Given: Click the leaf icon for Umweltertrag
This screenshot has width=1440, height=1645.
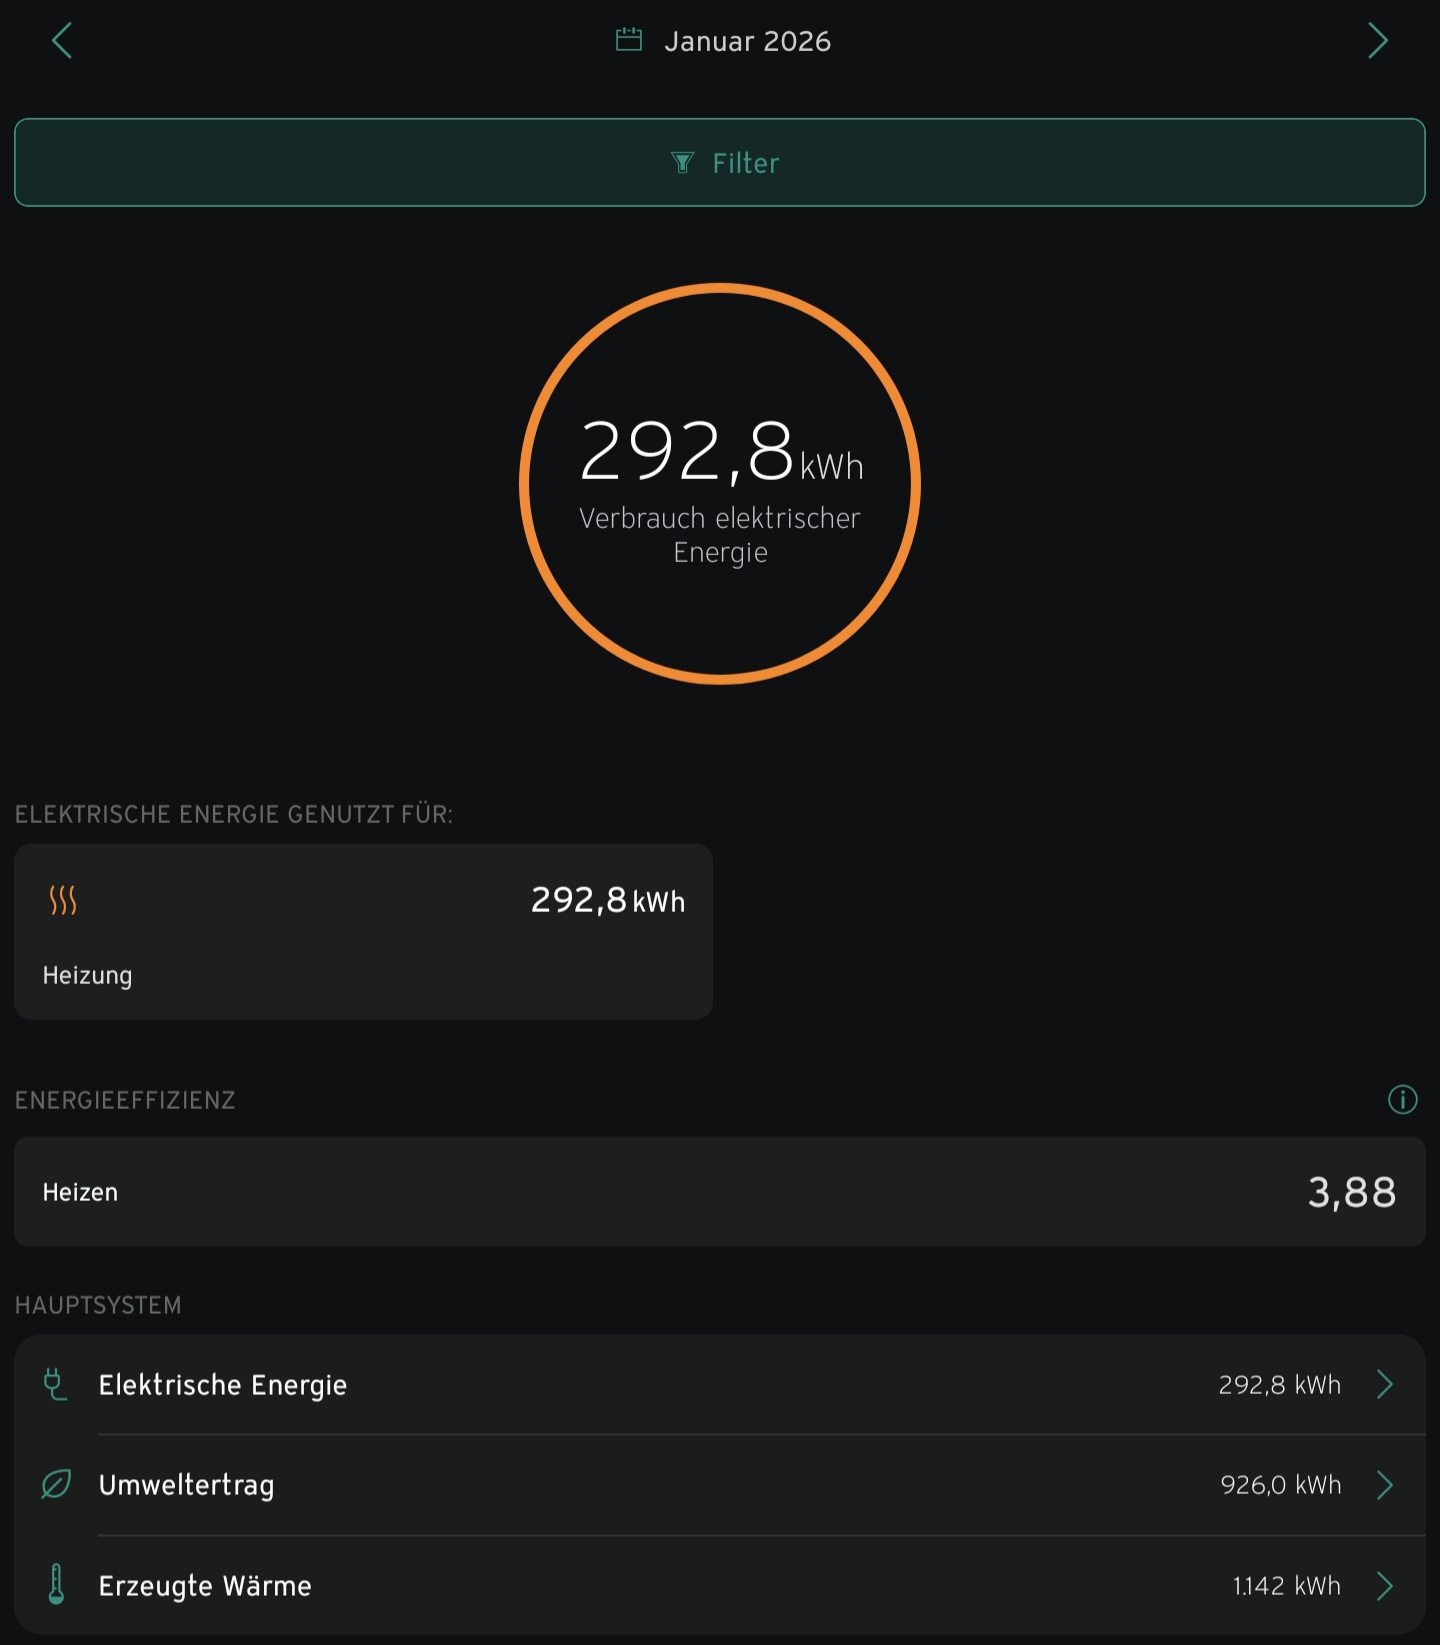Looking at the screenshot, I should pyautogui.click(x=56, y=1485).
